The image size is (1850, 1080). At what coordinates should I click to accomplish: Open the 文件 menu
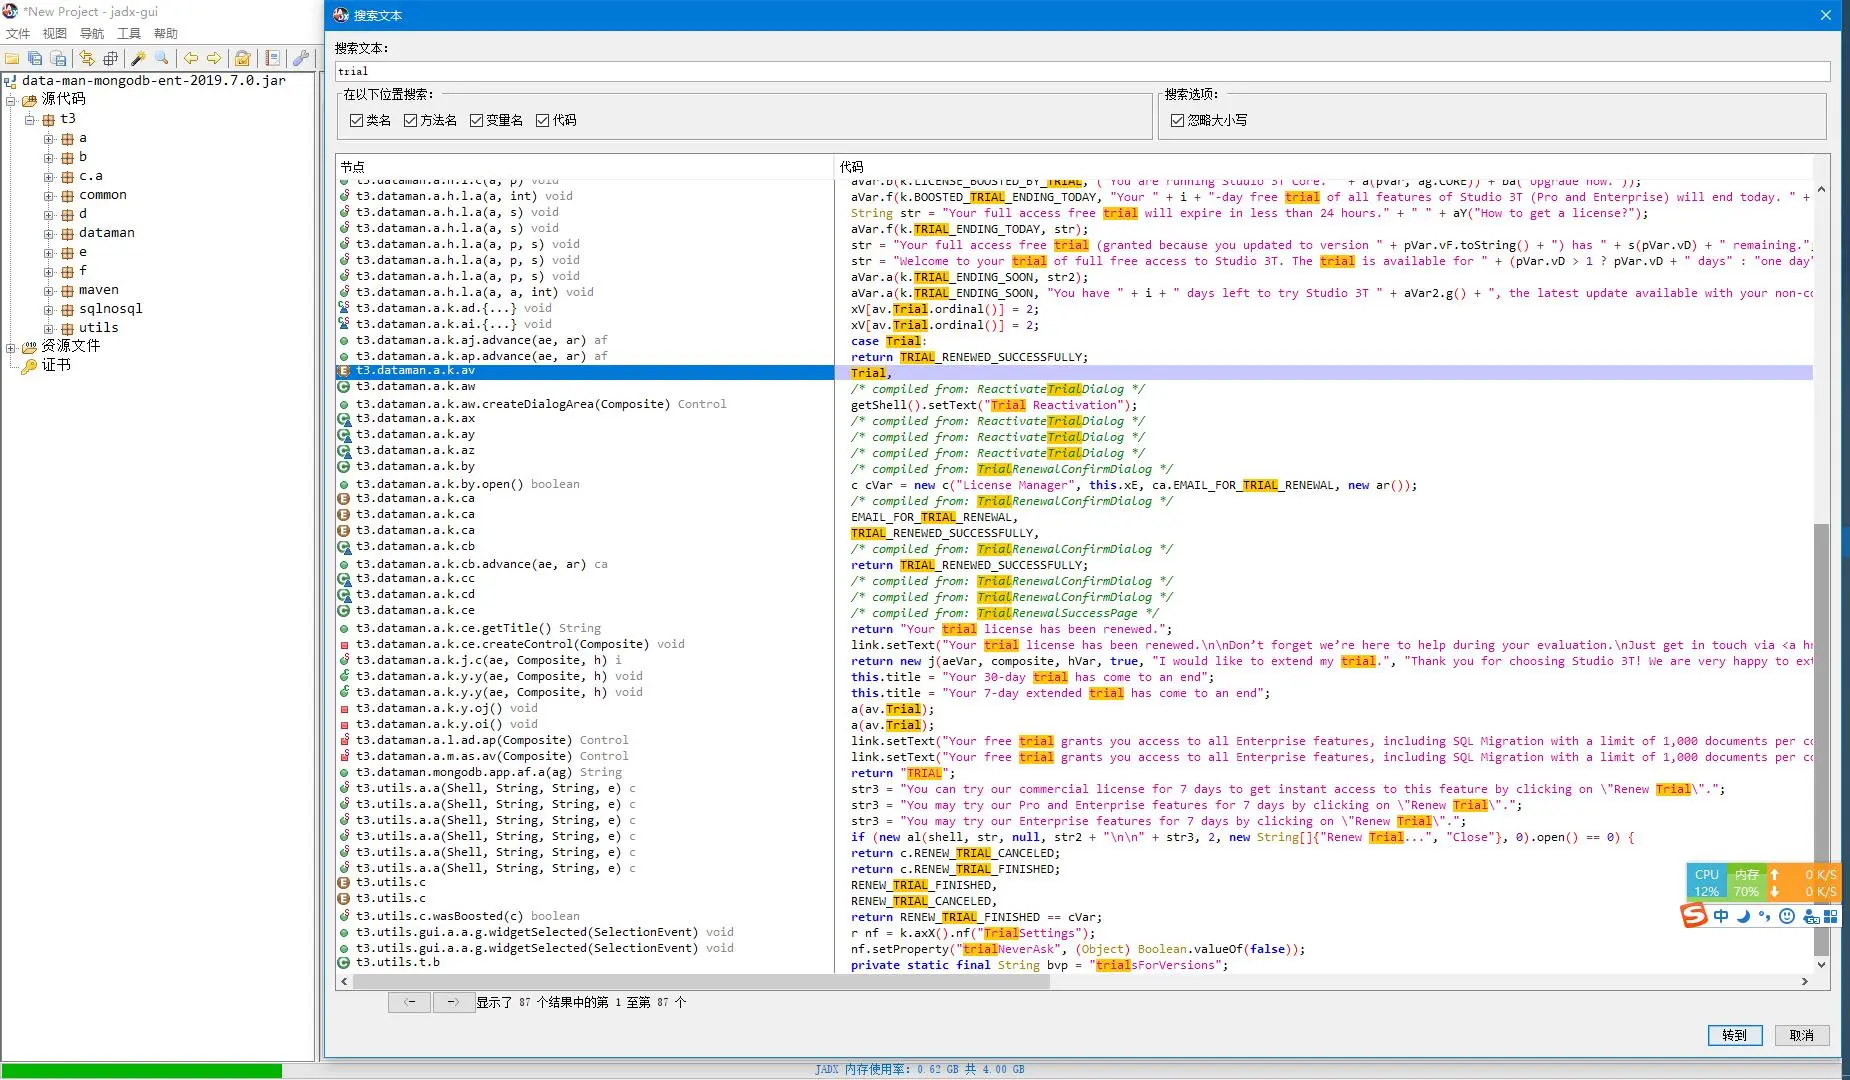(x=18, y=34)
